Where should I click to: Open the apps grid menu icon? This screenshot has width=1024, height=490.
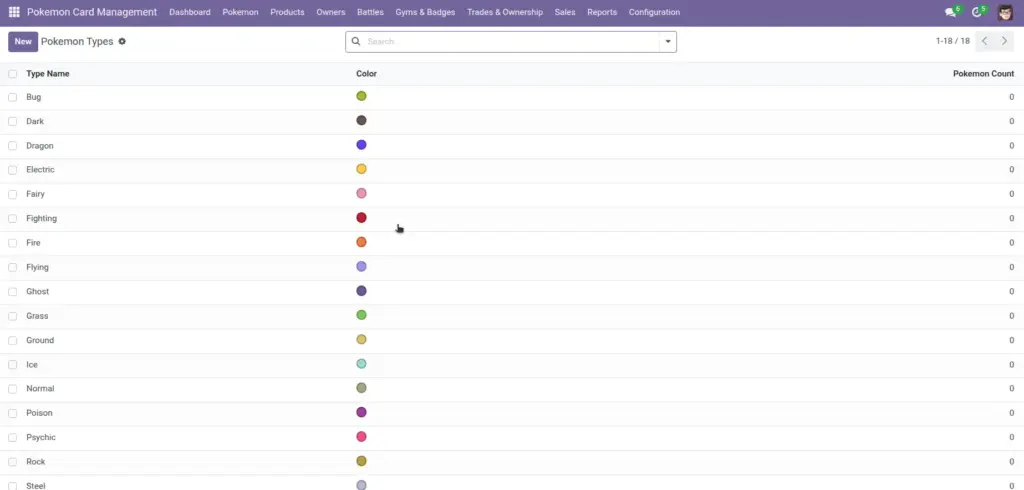(14, 12)
